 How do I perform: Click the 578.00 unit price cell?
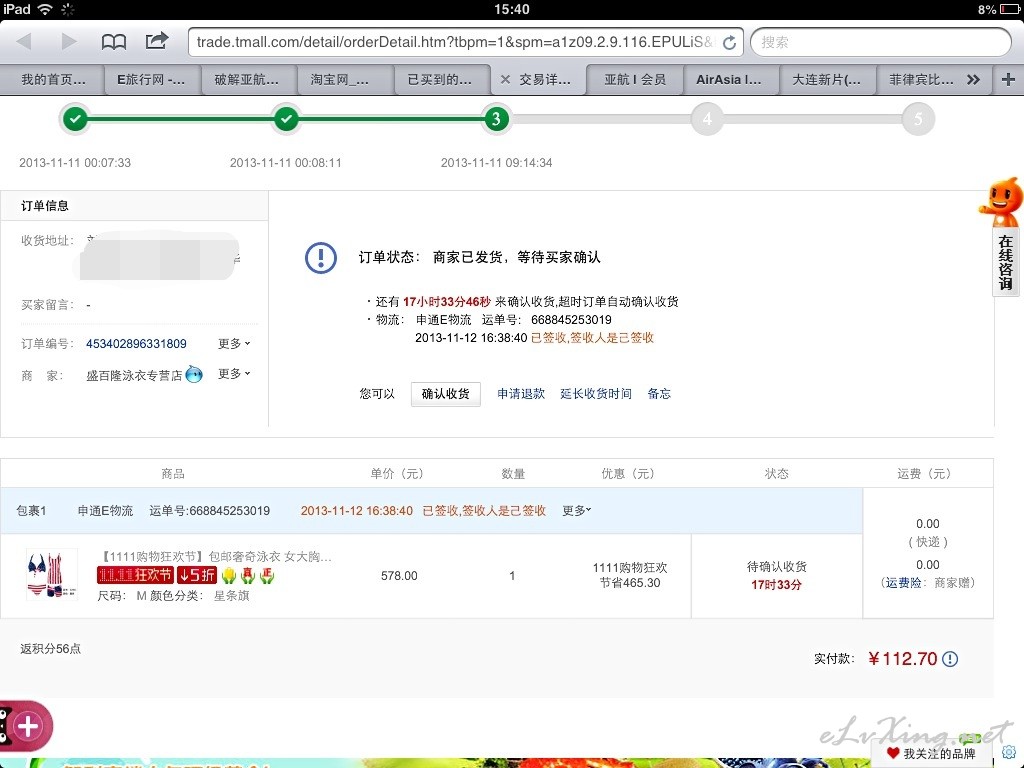(399, 575)
